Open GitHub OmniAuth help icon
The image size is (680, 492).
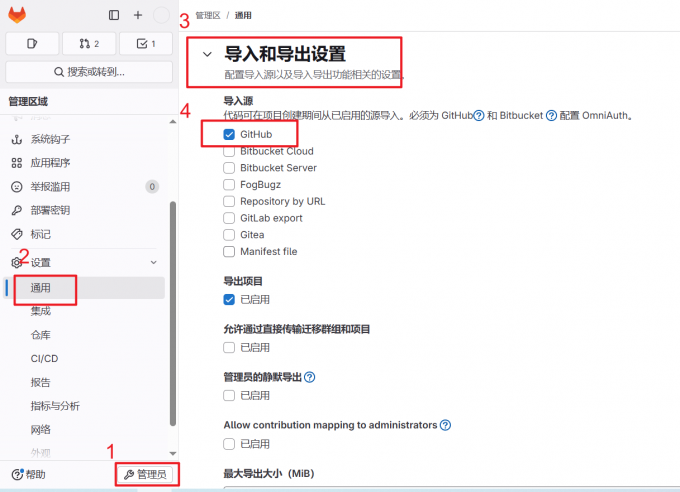478,115
